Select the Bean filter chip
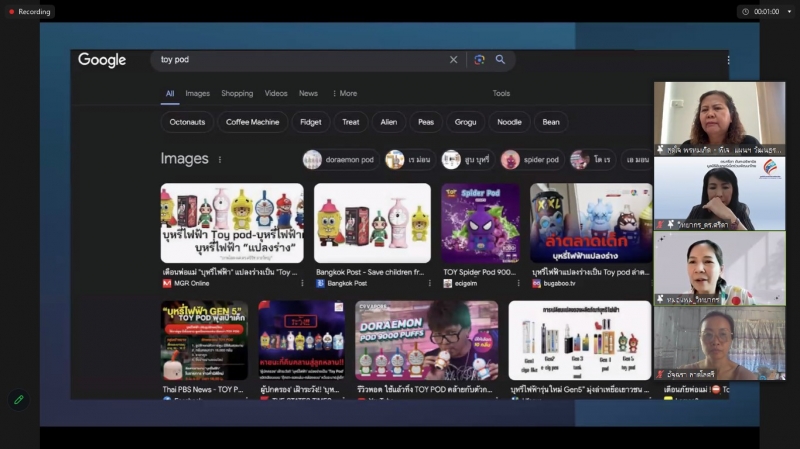This screenshot has height=449, width=800. (551, 122)
